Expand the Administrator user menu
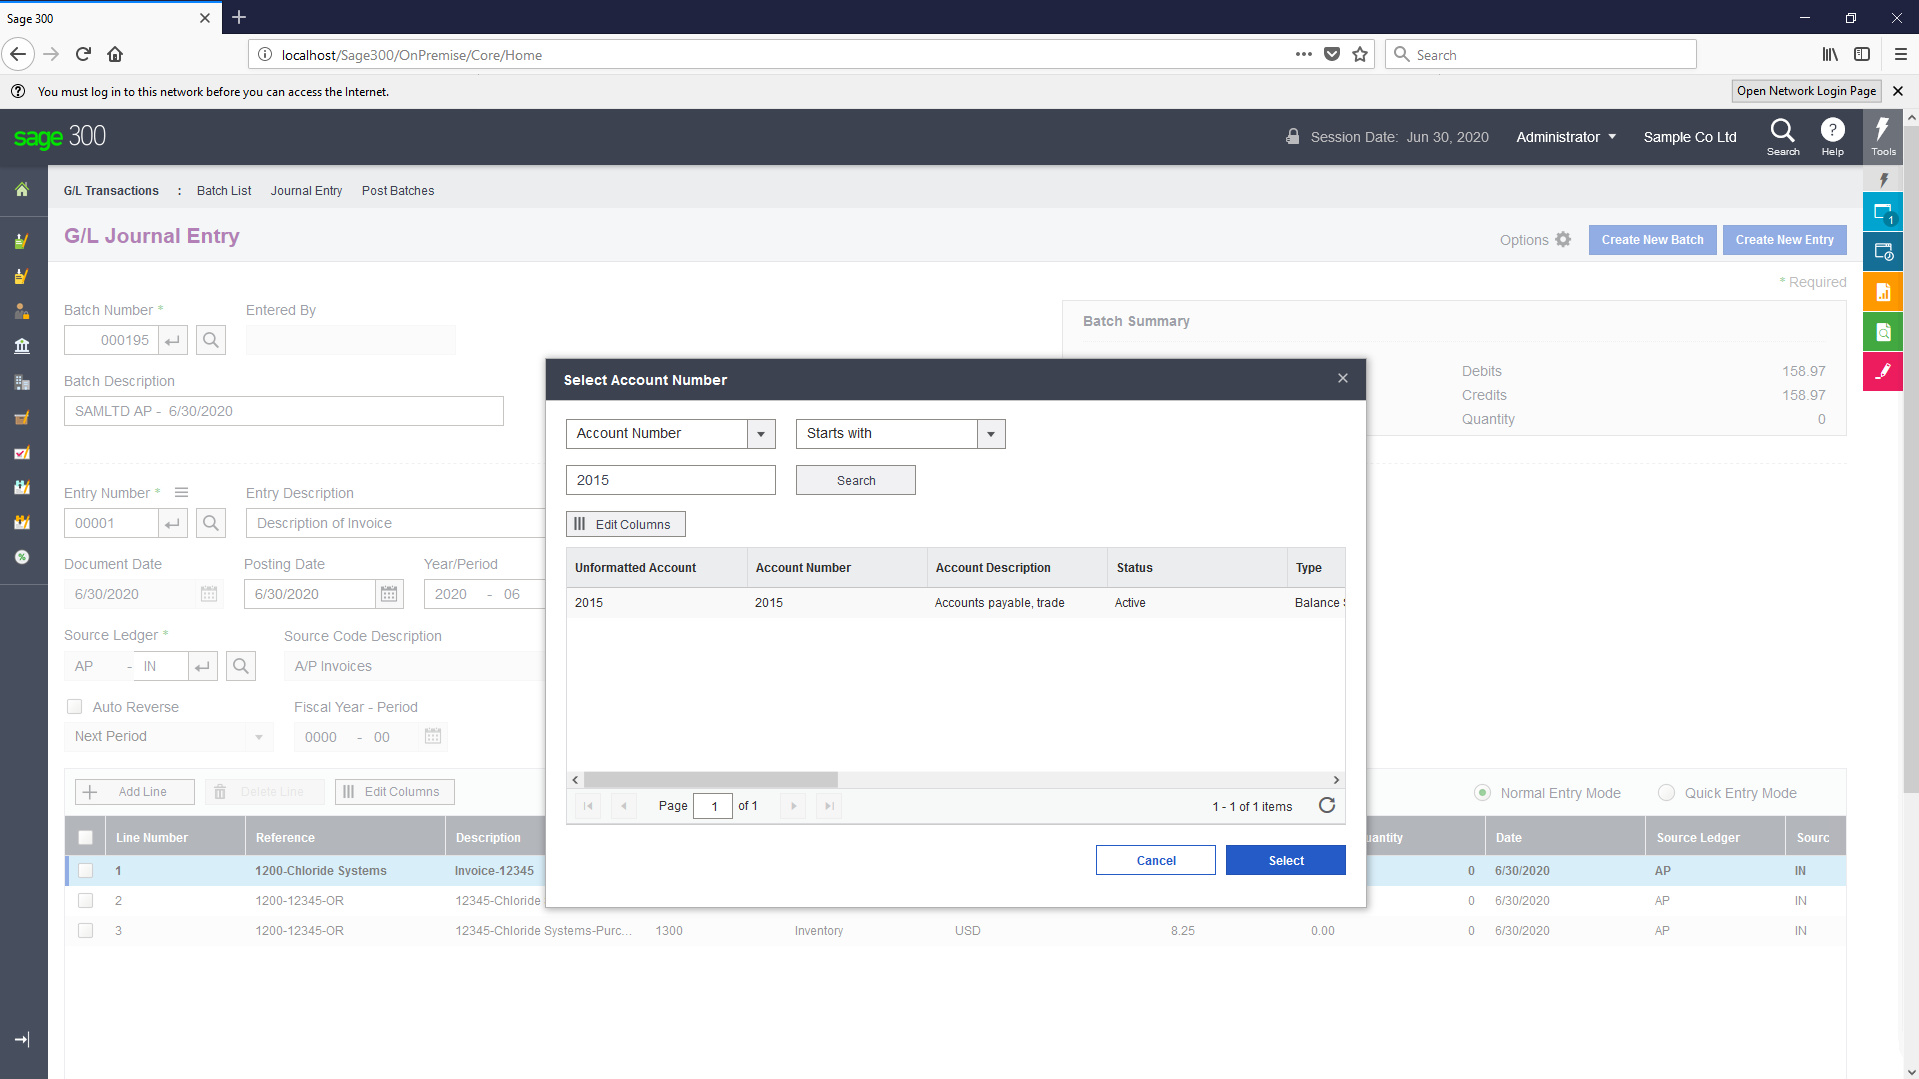The height and width of the screenshot is (1079, 1919). tap(1566, 137)
